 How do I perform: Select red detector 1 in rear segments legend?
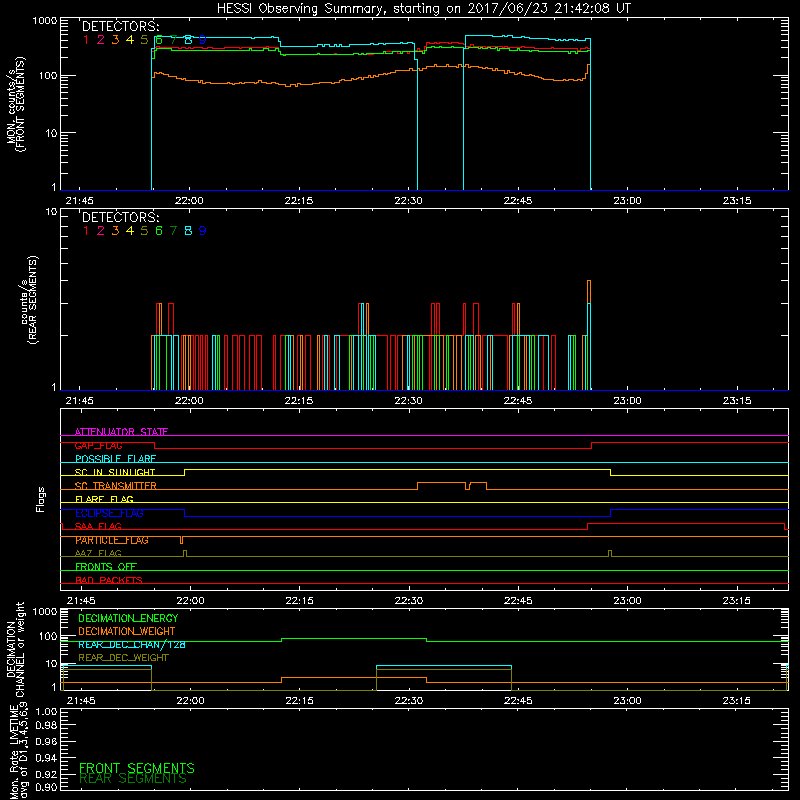(x=86, y=231)
